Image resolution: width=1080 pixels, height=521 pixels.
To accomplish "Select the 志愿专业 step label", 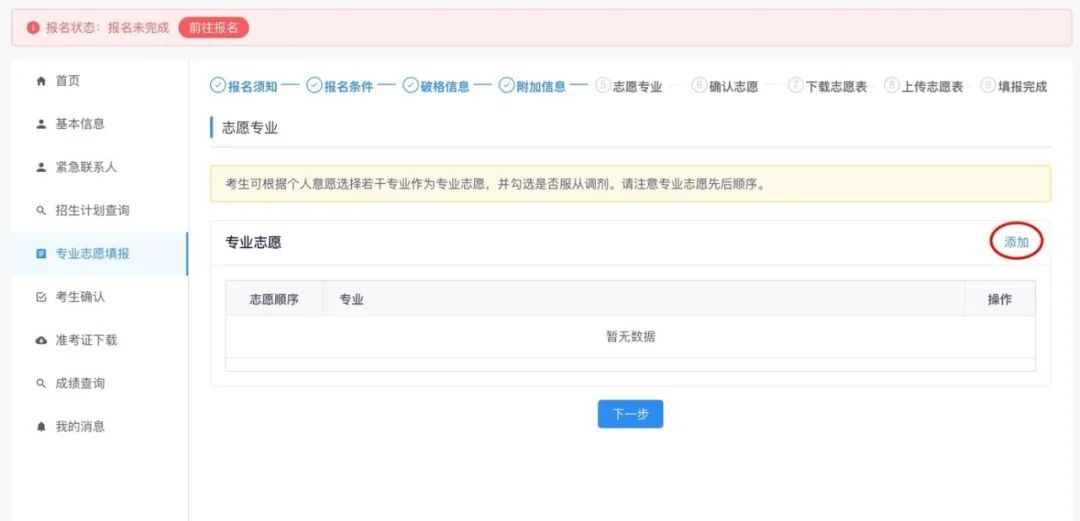I will pos(638,87).
